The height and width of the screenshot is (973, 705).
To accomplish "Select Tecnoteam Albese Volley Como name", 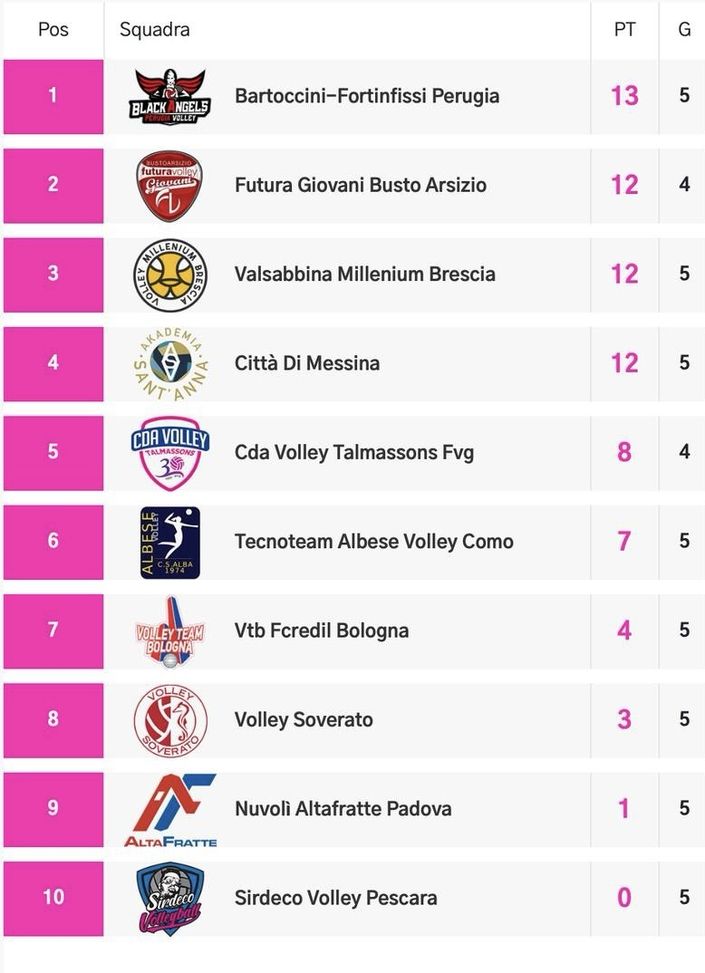I will click(x=374, y=542).
